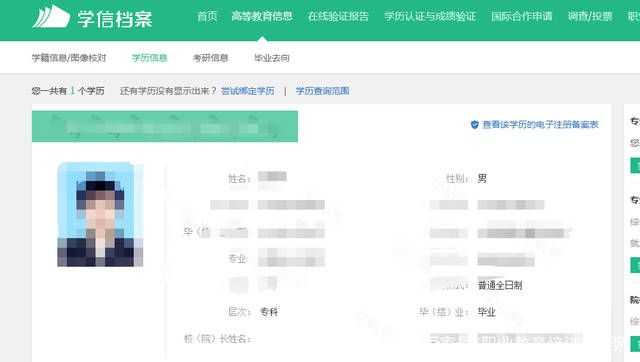Open 在线验证报告 in the top navigation
This screenshot has height=362, width=640.
(338, 16)
